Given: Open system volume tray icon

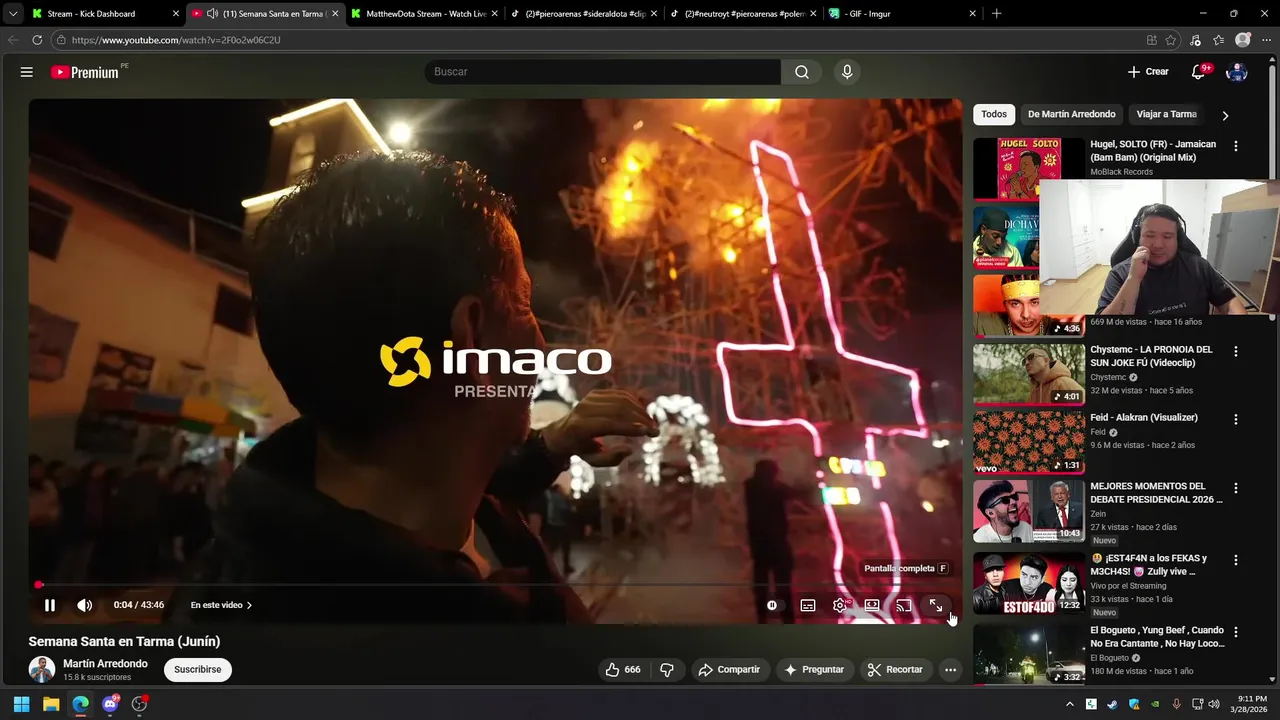Looking at the screenshot, I should (1214, 704).
